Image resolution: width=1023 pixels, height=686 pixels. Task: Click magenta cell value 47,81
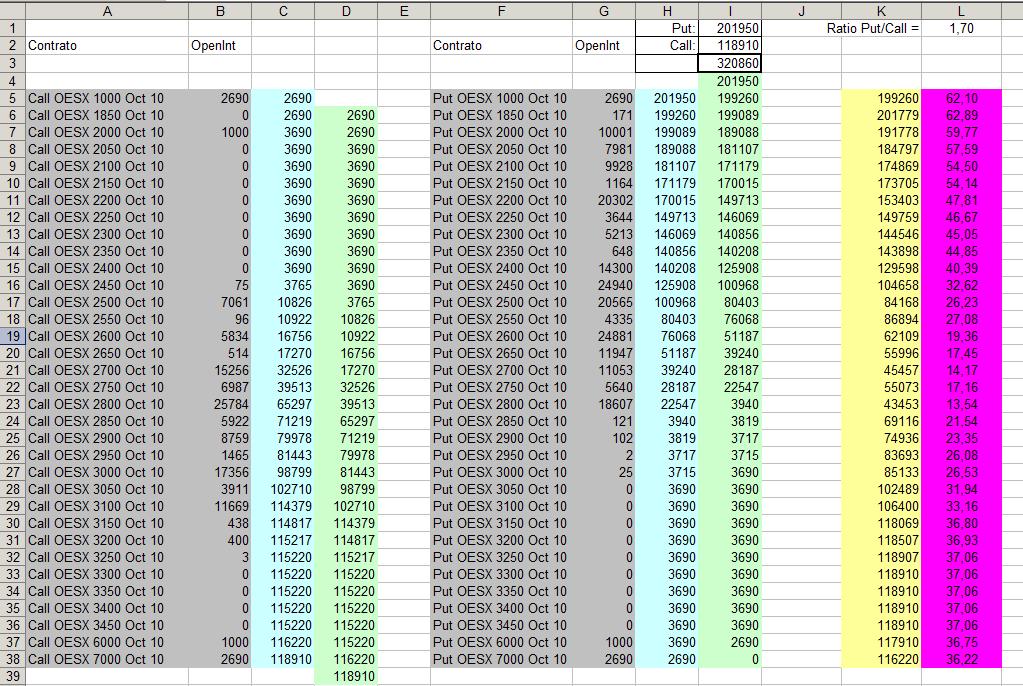click(961, 200)
